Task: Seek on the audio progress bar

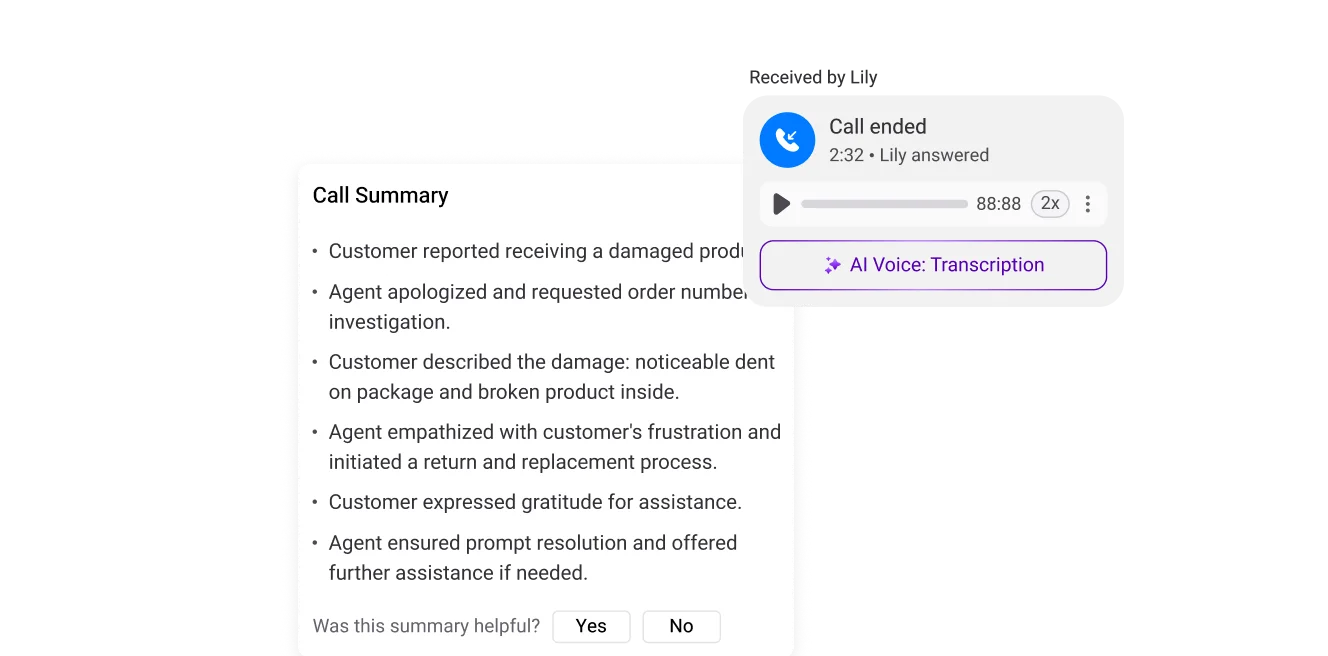Action: pyautogui.click(x=884, y=203)
